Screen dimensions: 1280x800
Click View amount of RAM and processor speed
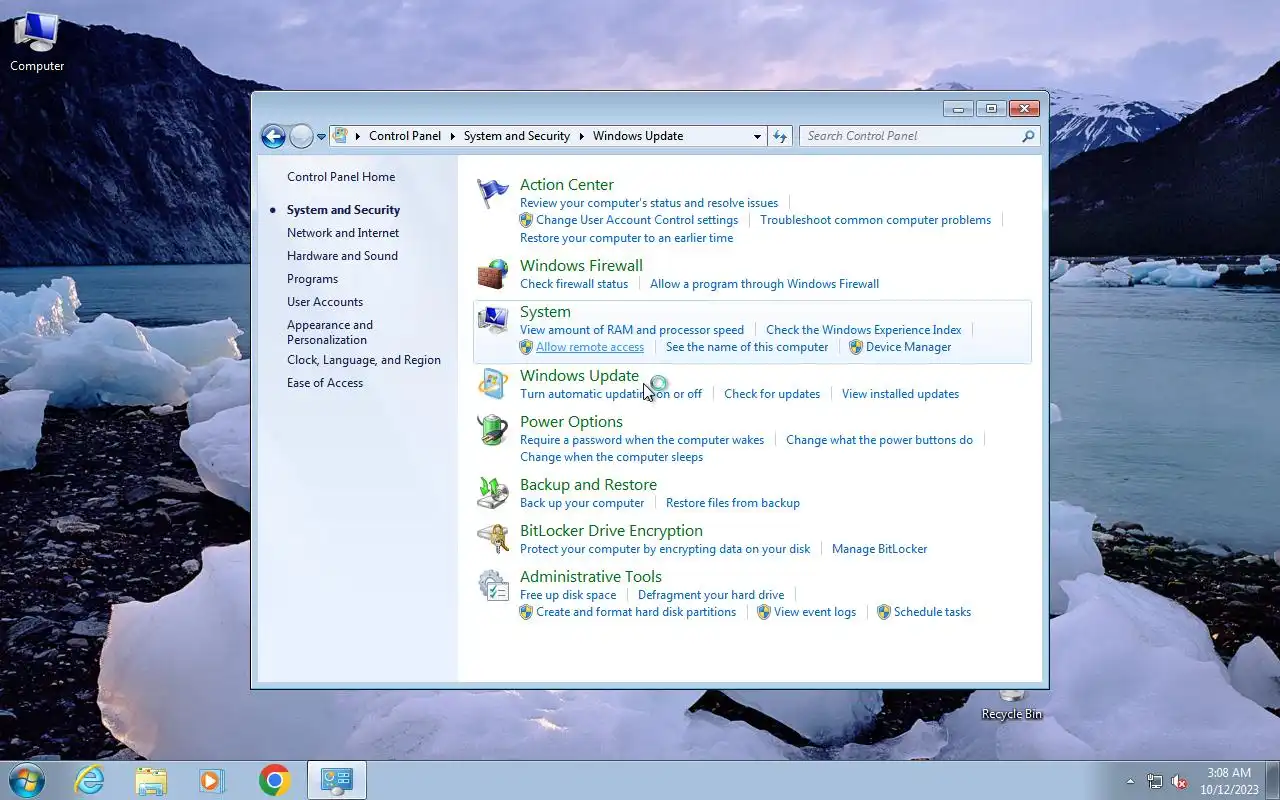632,330
